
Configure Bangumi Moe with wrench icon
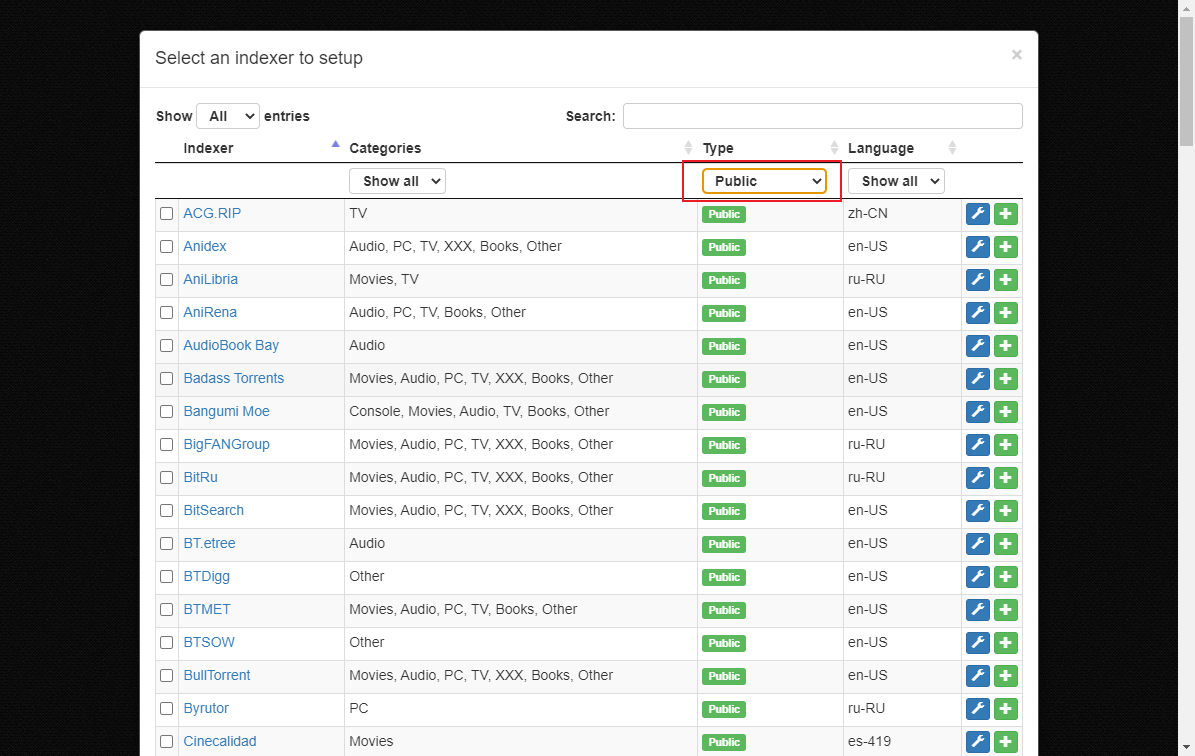(978, 412)
